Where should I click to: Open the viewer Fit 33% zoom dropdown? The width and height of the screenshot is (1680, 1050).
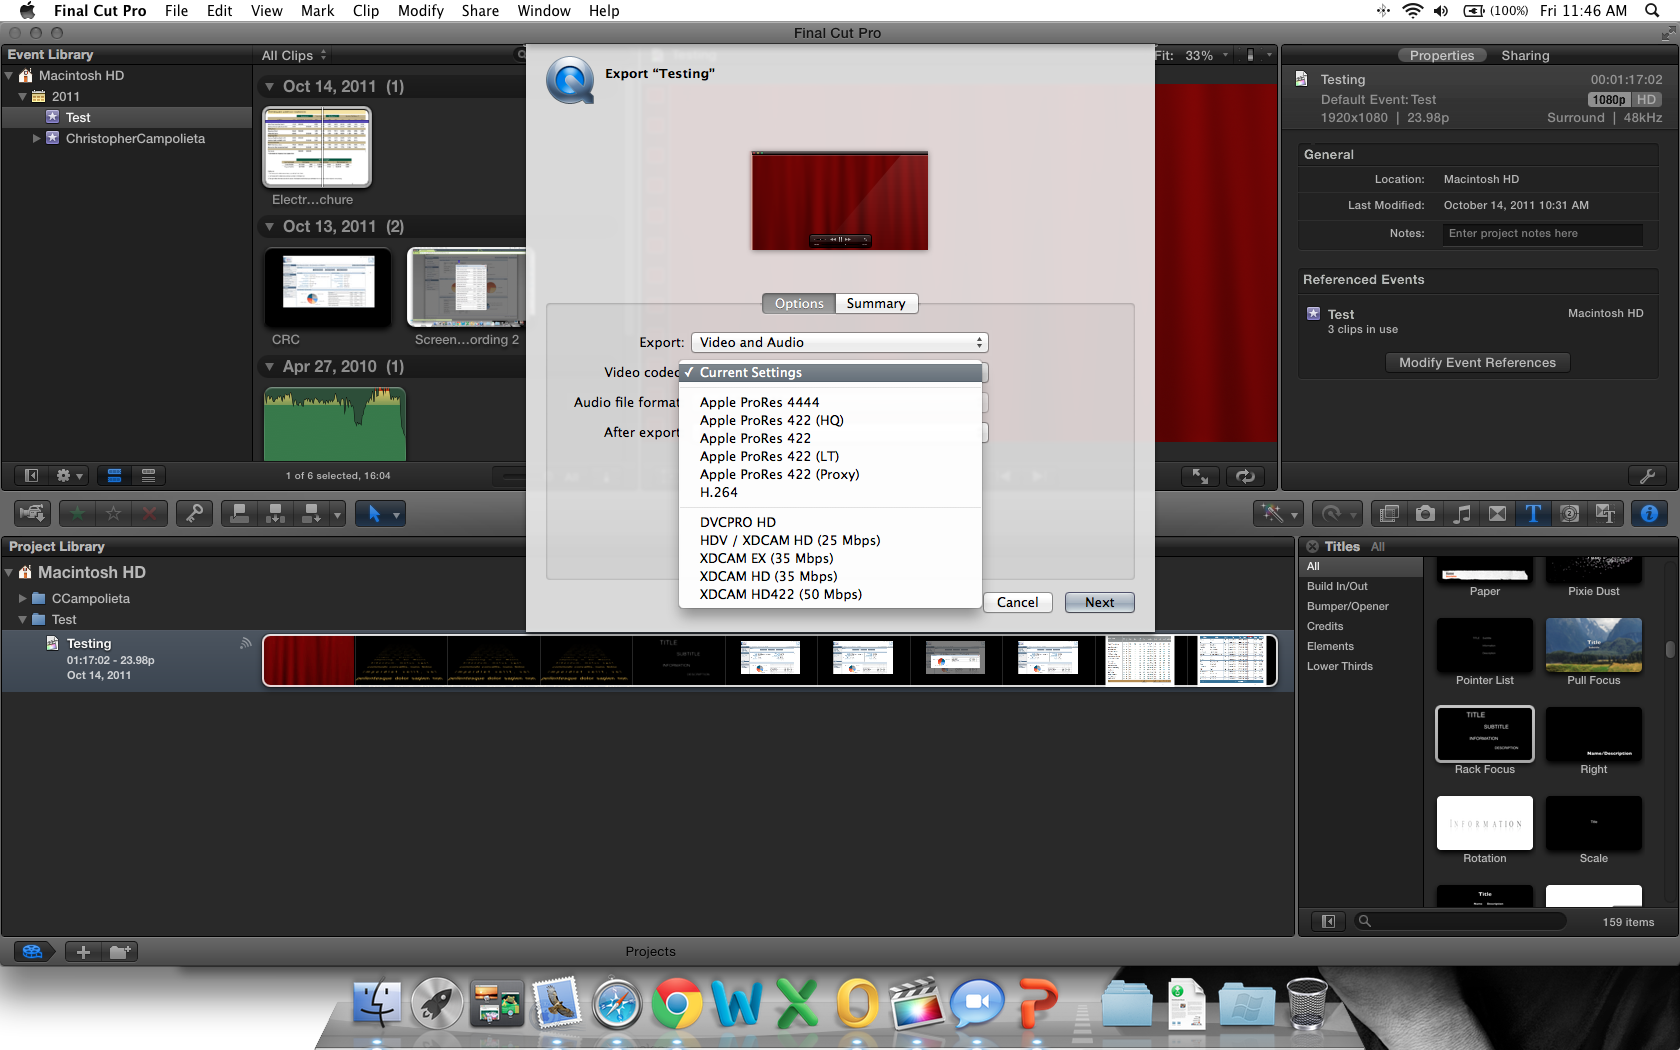click(1192, 56)
